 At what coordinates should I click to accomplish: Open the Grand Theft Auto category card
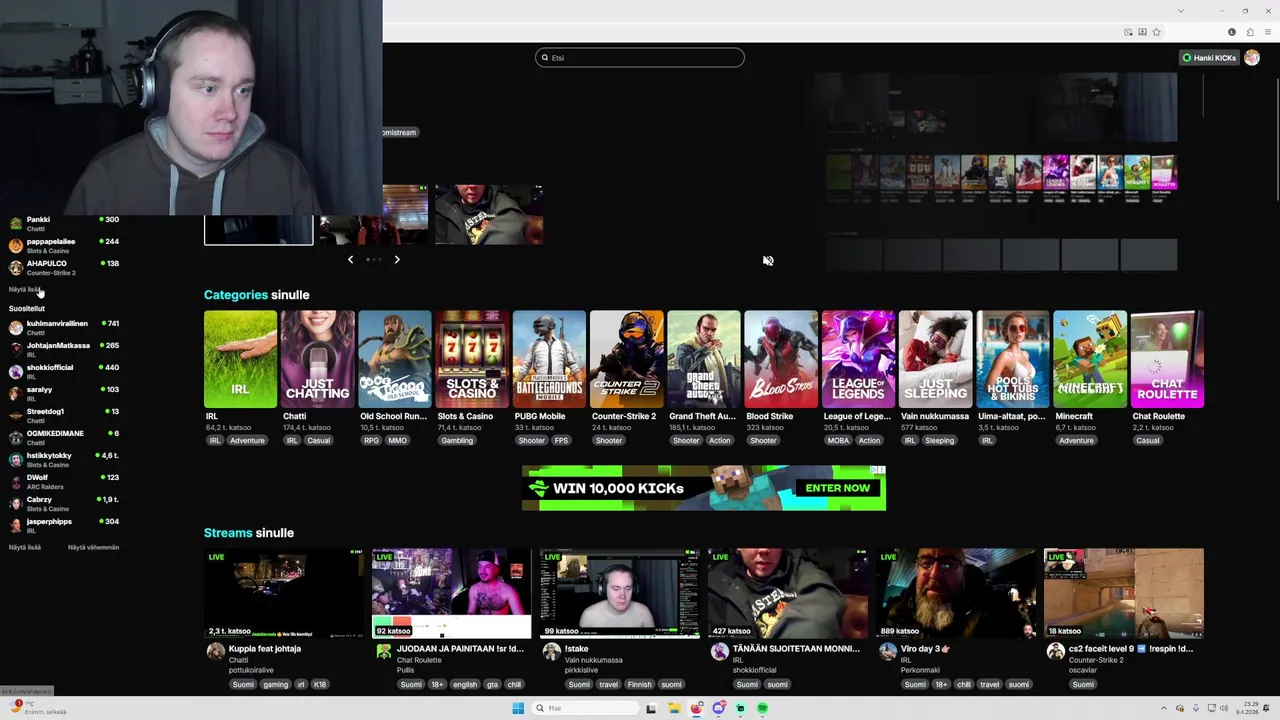tap(704, 359)
